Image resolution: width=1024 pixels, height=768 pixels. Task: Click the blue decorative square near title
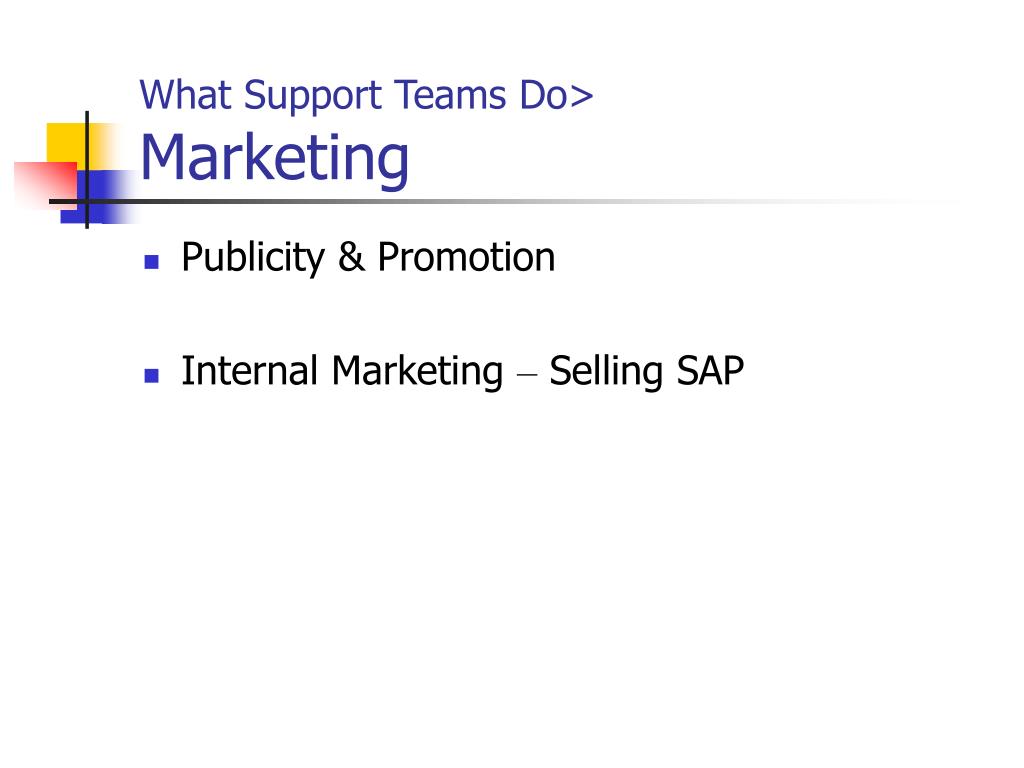pyautogui.click(x=98, y=197)
